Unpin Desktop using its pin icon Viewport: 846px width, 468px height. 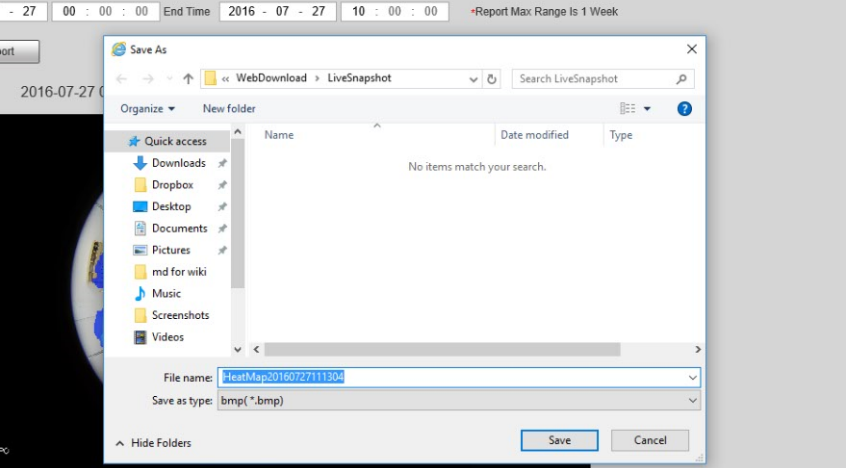(x=222, y=207)
